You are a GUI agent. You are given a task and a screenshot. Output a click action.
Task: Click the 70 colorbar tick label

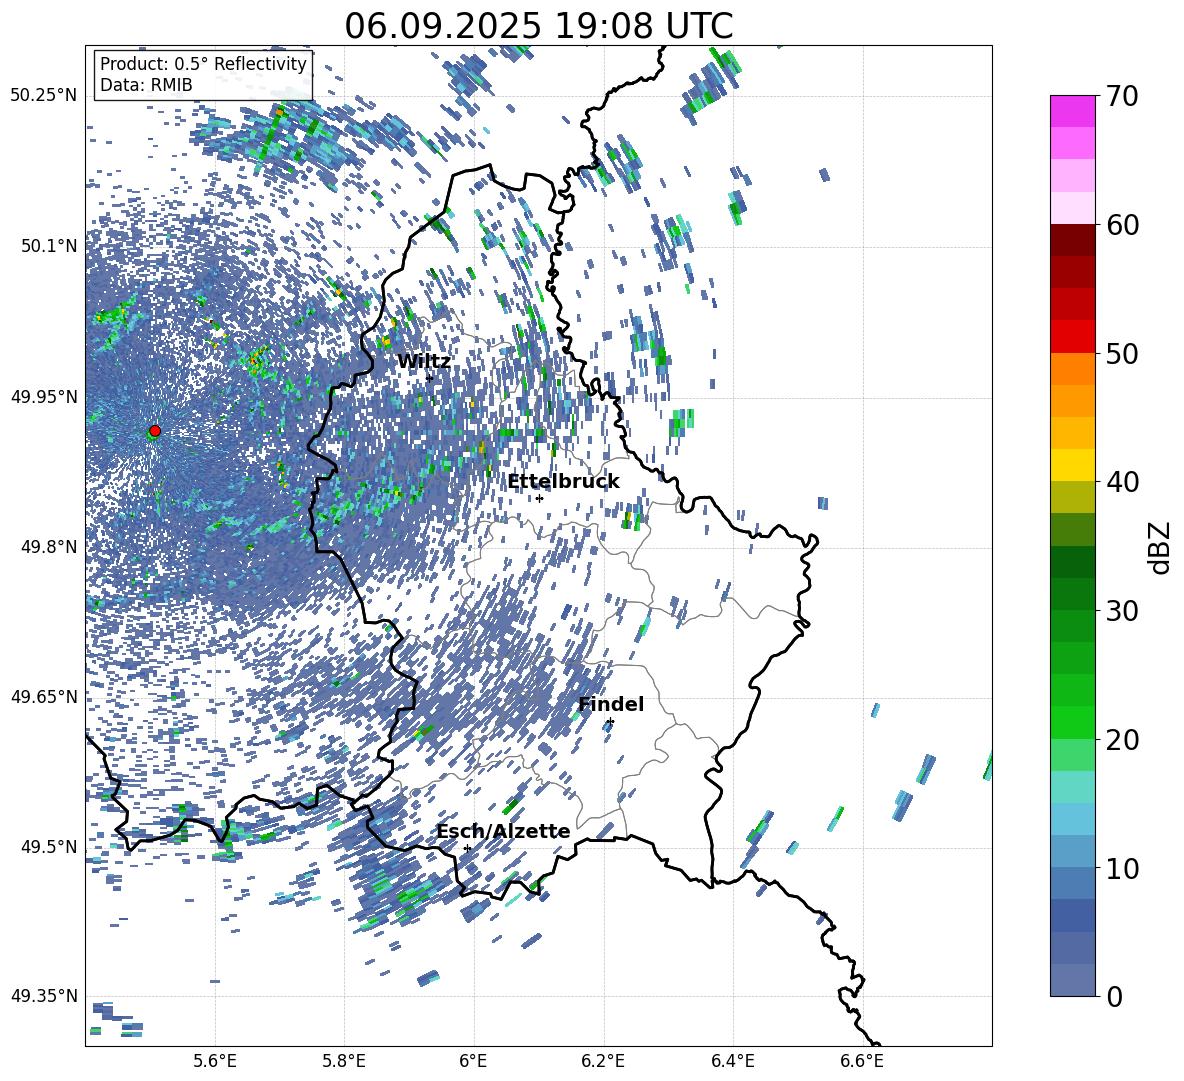1122,96
